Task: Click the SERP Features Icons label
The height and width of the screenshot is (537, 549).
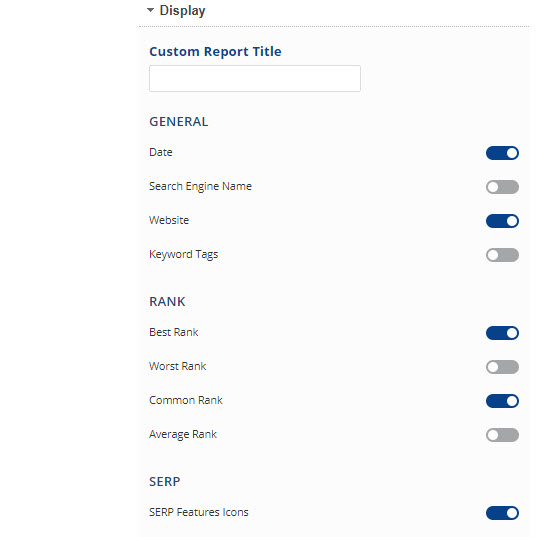Action: [199, 512]
